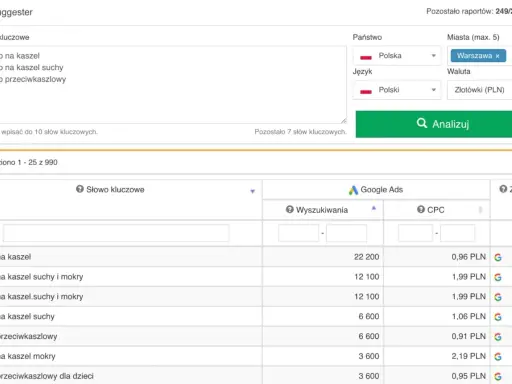Open Google icon in first 12 100 row

[498, 277]
